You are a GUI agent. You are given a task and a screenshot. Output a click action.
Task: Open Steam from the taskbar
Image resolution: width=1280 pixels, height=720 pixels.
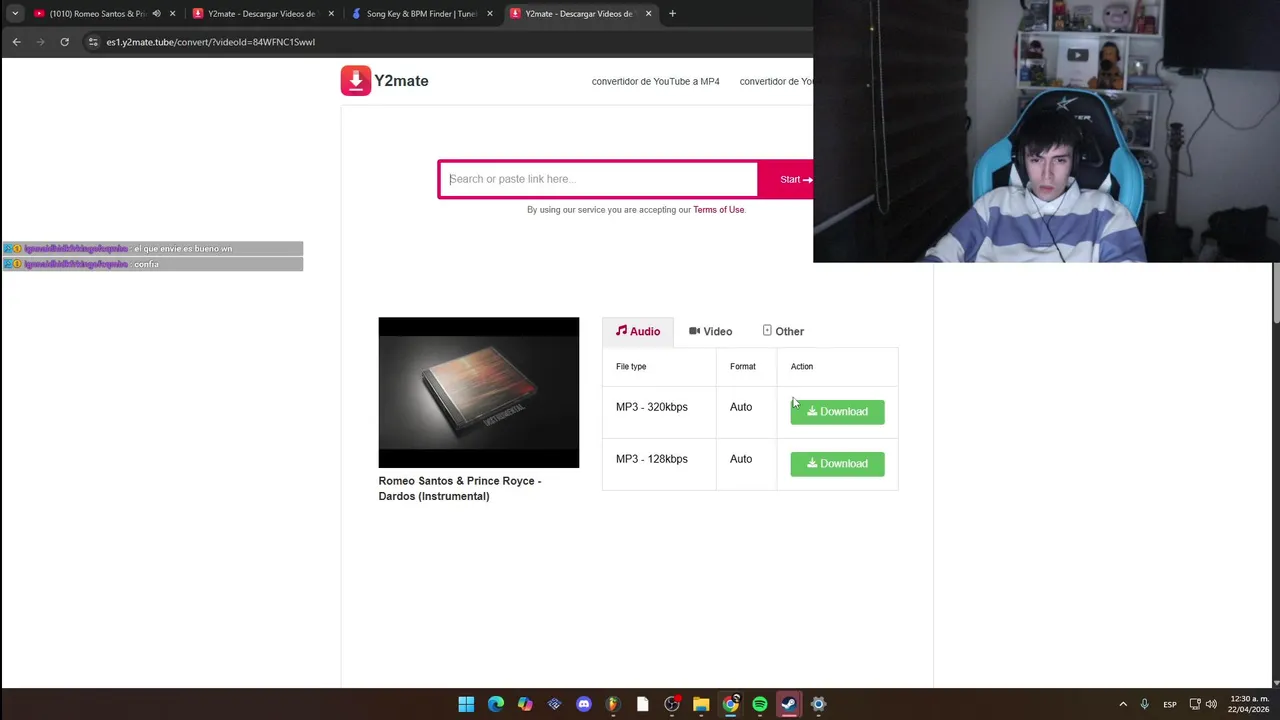789,704
